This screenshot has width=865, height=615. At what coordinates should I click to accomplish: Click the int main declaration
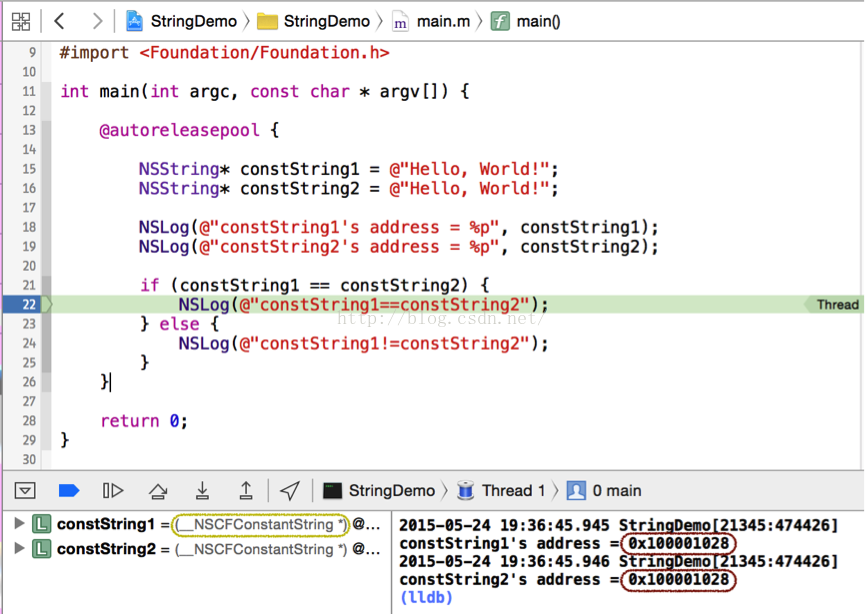tap(265, 92)
